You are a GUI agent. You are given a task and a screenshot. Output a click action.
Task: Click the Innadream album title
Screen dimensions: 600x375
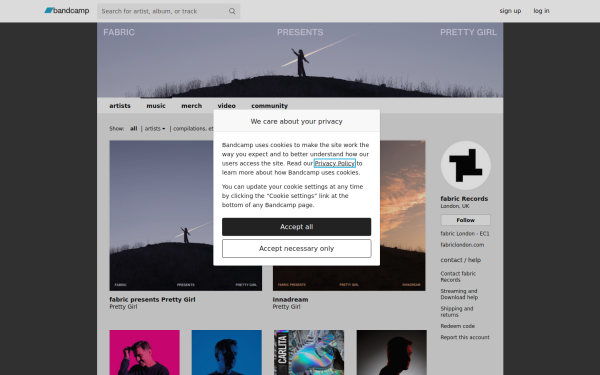(x=290, y=300)
